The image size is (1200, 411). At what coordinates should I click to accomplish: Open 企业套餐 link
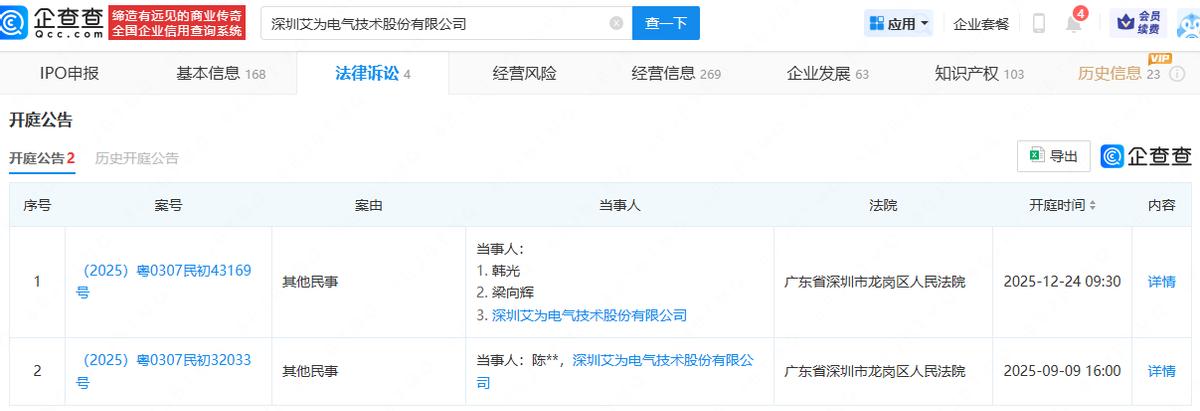coord(981,23)
